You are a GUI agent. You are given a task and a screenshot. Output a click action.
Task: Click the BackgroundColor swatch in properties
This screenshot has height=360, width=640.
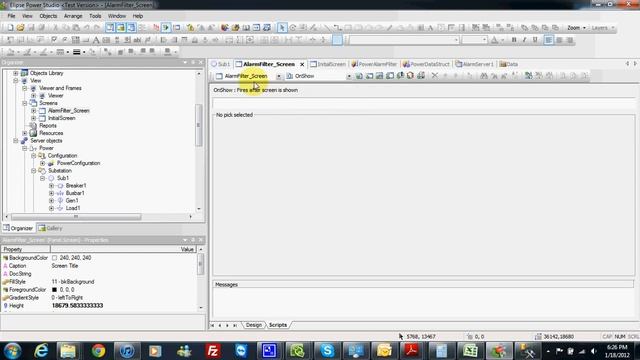coord(54,258)
